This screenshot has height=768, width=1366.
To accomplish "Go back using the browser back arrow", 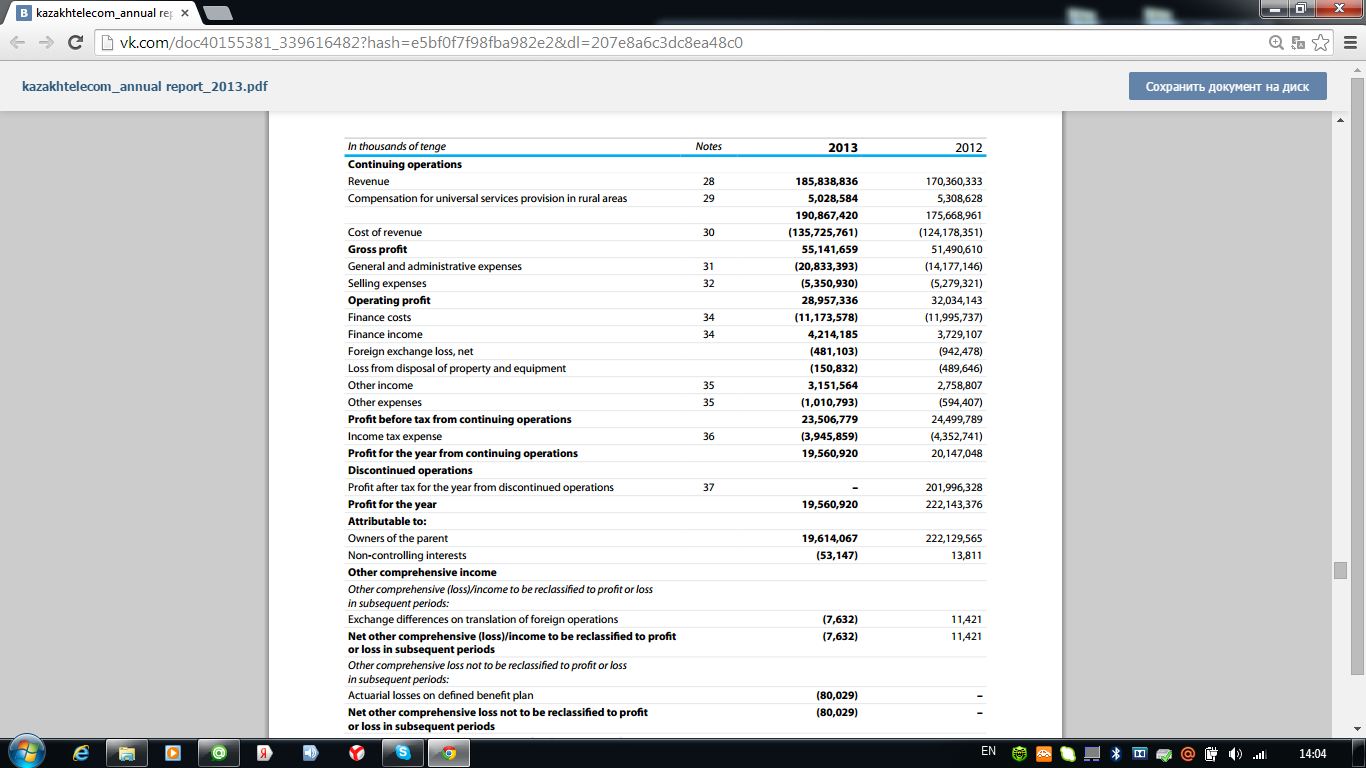I will click(18, 43).
